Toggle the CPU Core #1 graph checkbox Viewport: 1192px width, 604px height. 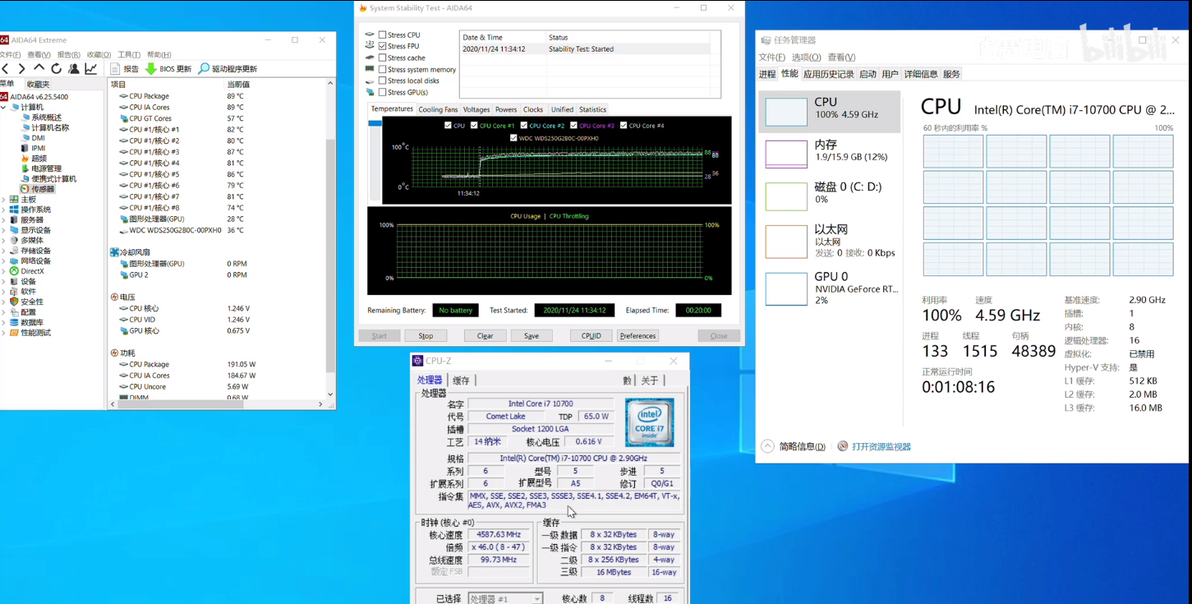click(474, 125)
